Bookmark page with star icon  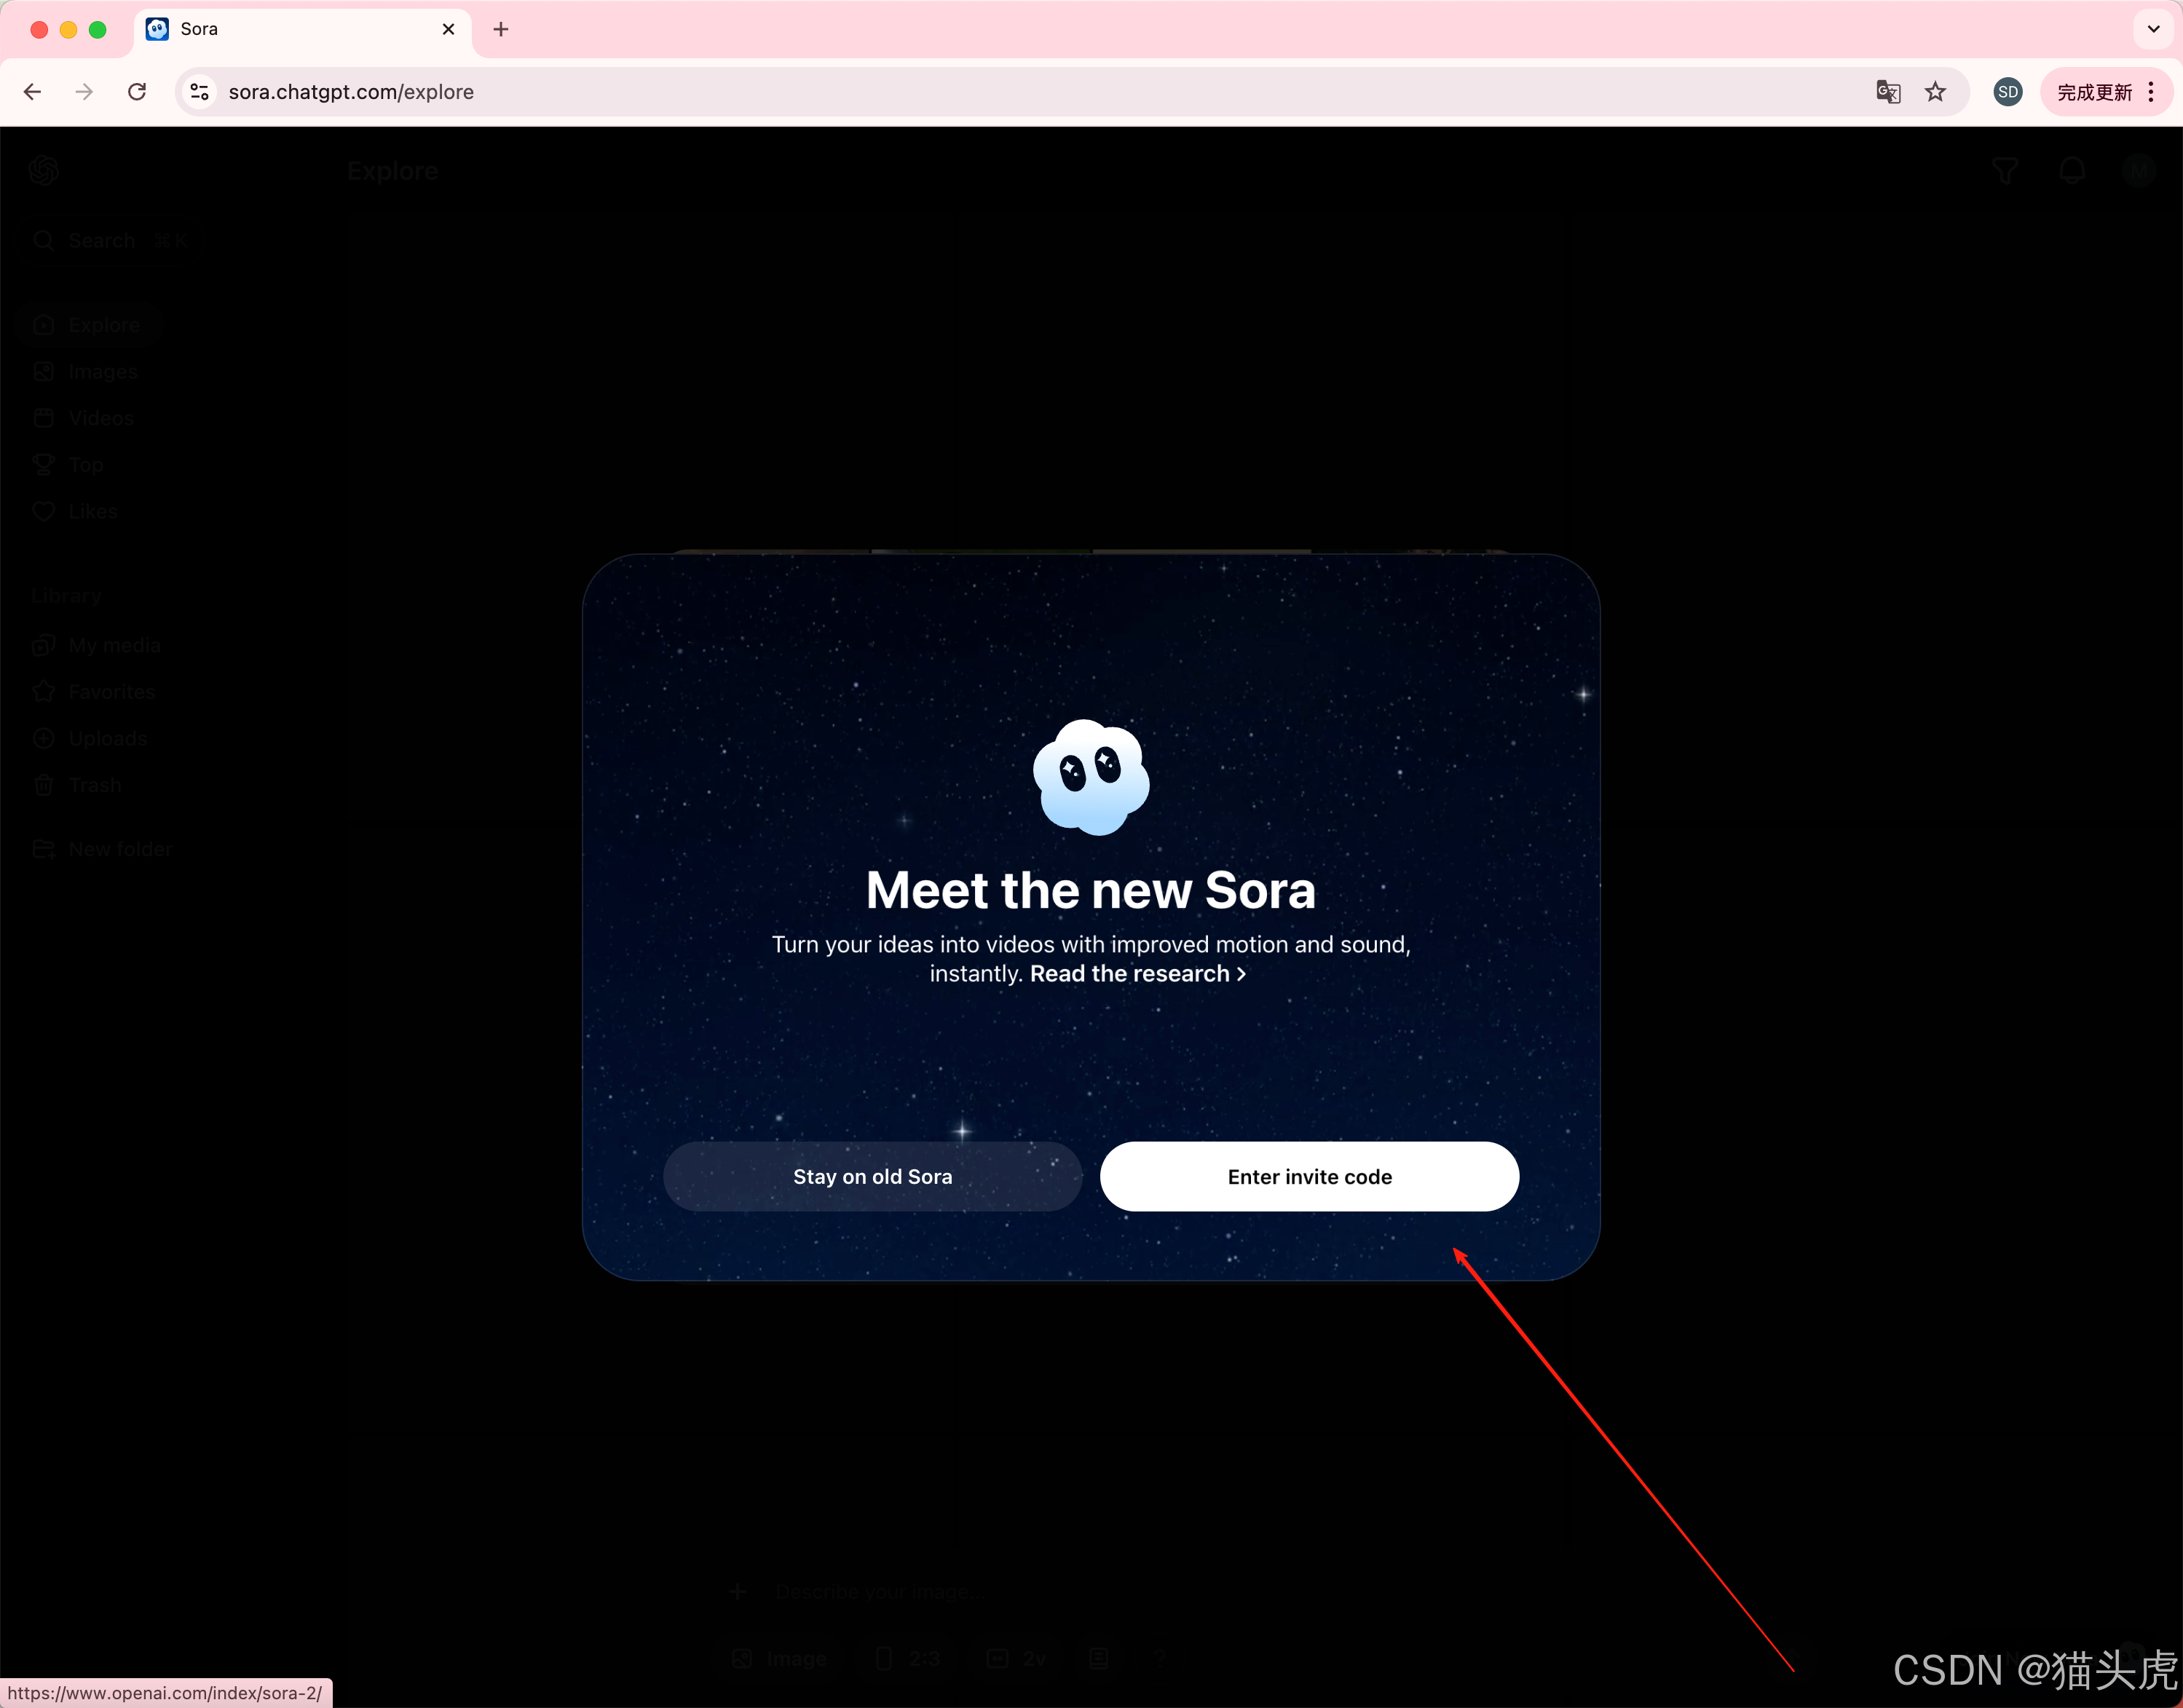click(x=1935, y=92)
